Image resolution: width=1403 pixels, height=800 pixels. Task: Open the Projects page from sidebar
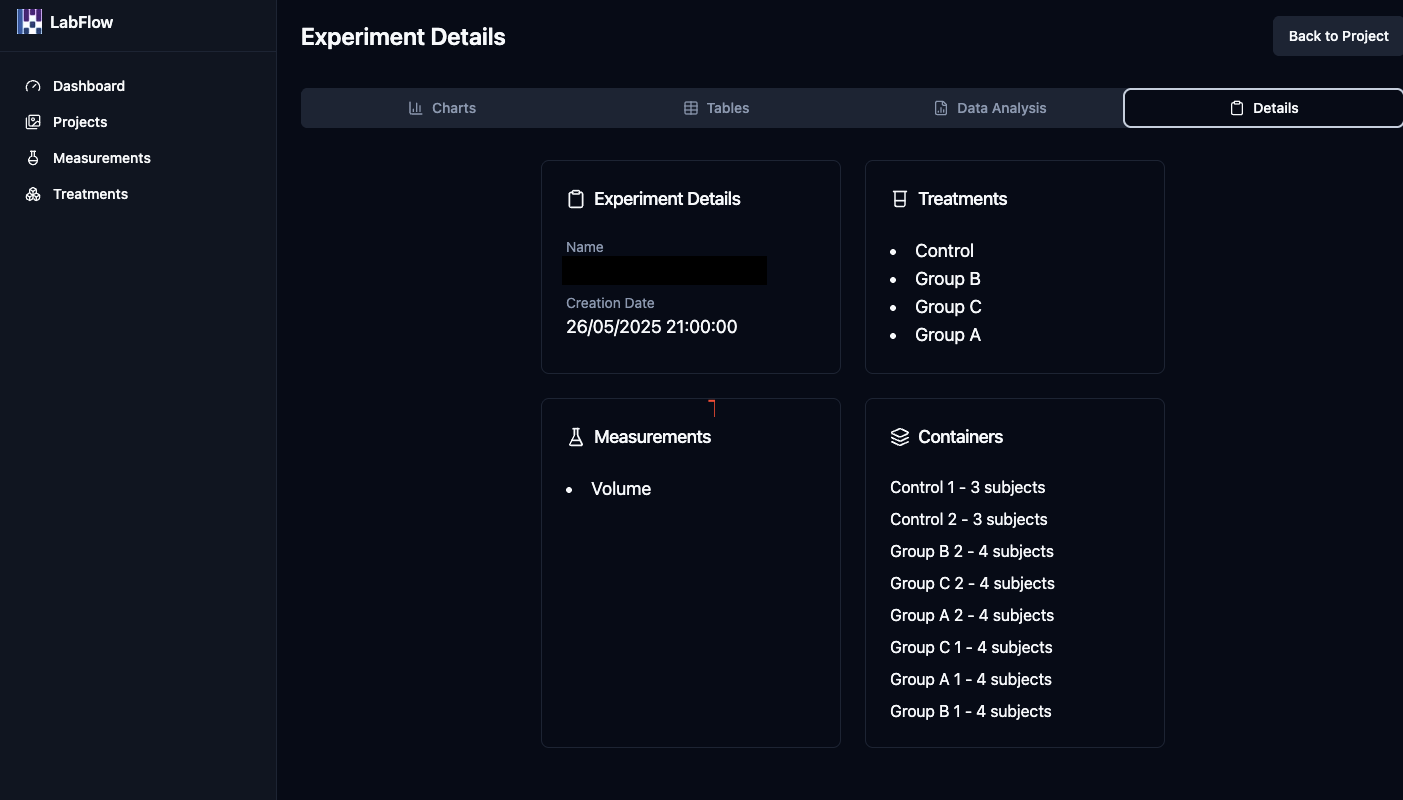pyautogui.click(x=80, y=122)
